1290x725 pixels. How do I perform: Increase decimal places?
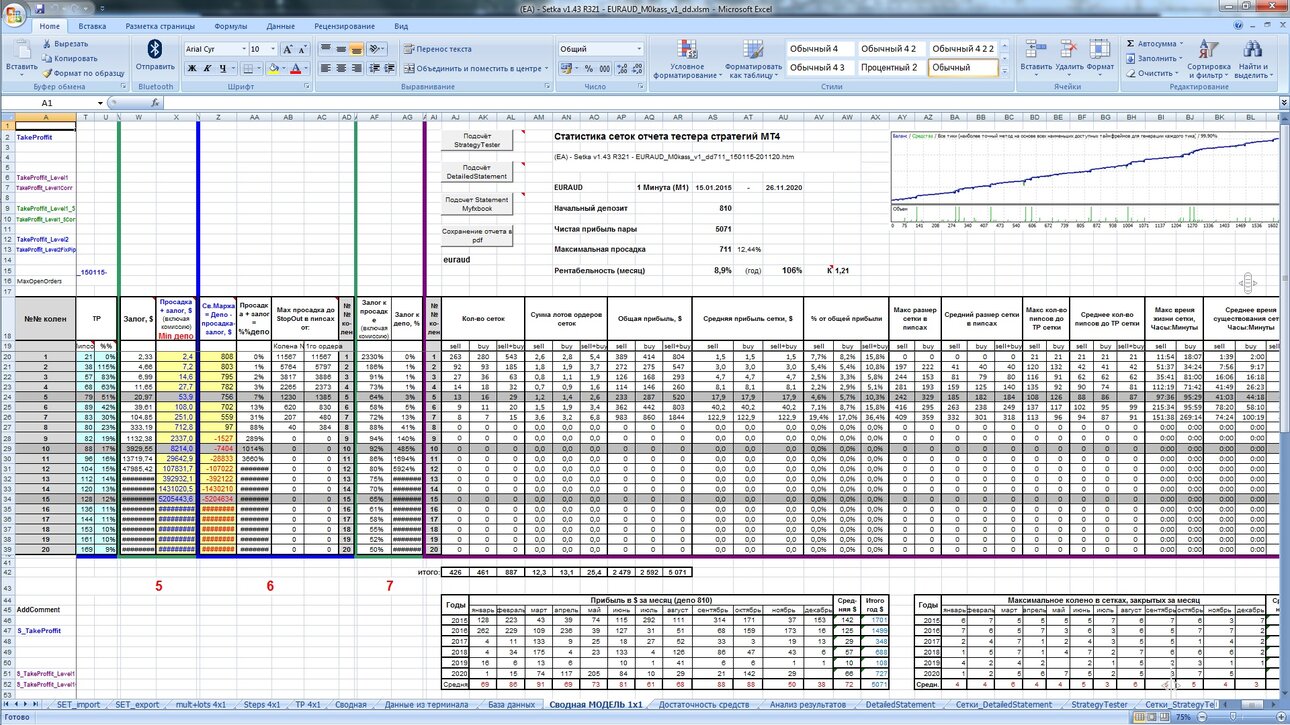[x=620, y=68]
